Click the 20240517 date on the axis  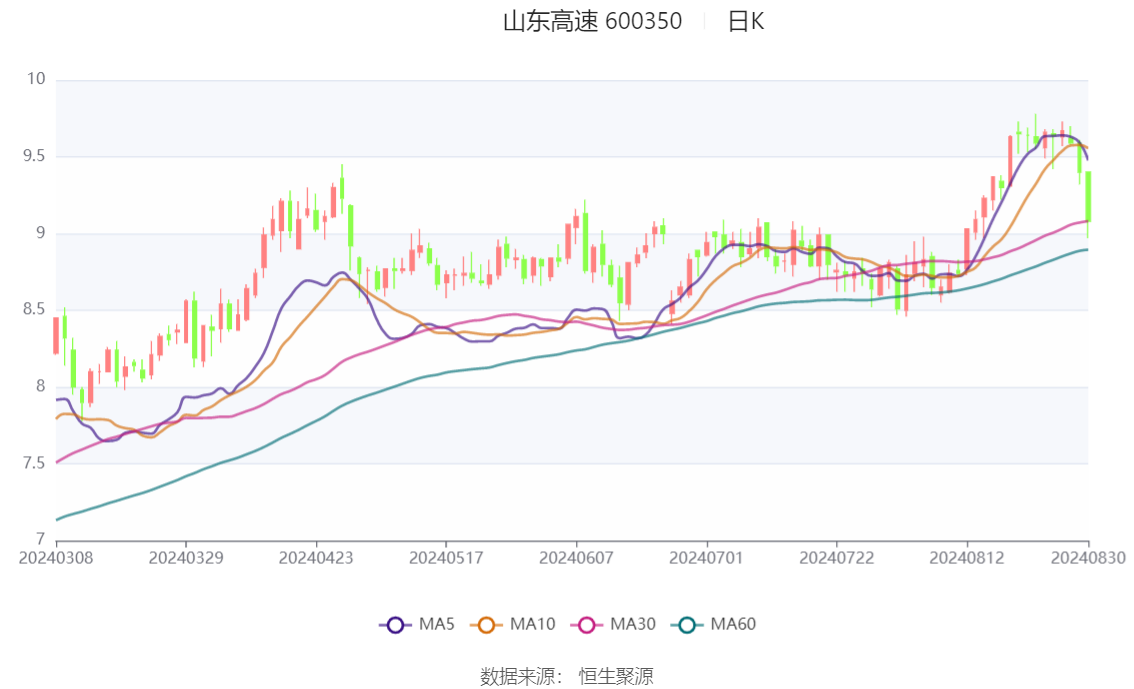pyautogui.click(x=446, y=558)
